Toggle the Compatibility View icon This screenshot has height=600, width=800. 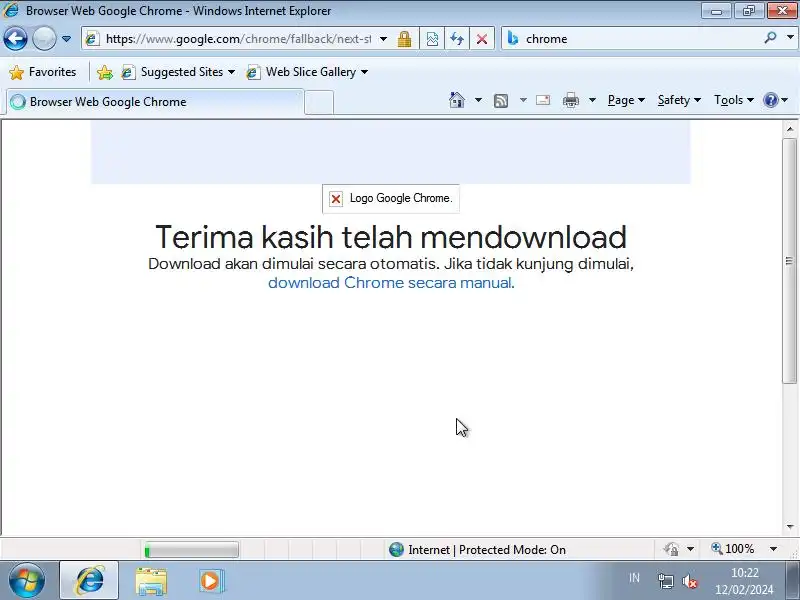[432, 39]
